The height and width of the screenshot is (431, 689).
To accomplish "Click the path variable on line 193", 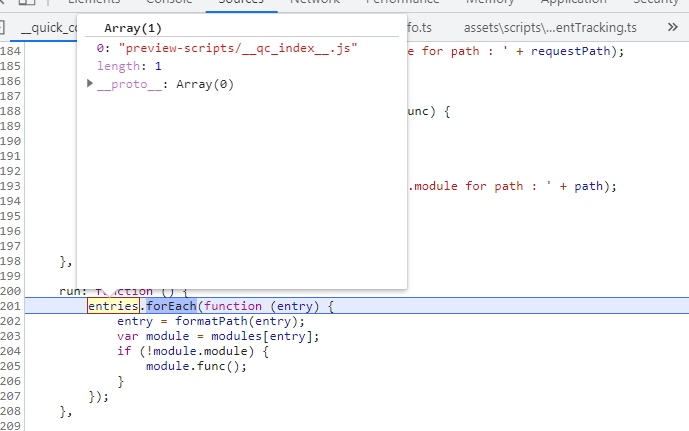I will pyautogui.click(x=588, y=186).
